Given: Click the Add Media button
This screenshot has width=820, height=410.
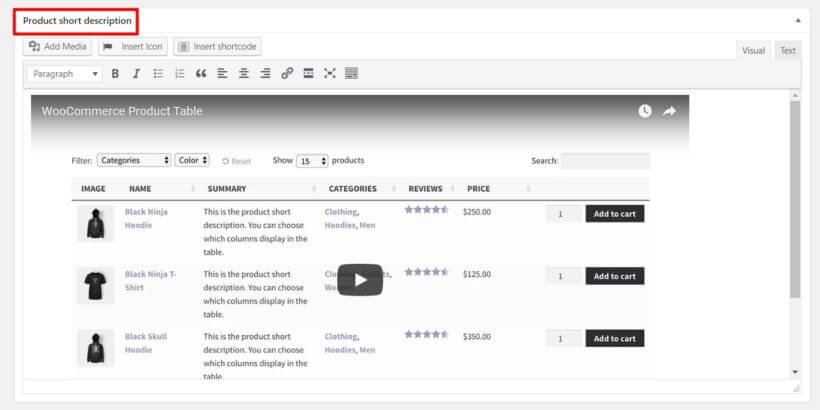Looking at the screenshot, I should [58, 47].
